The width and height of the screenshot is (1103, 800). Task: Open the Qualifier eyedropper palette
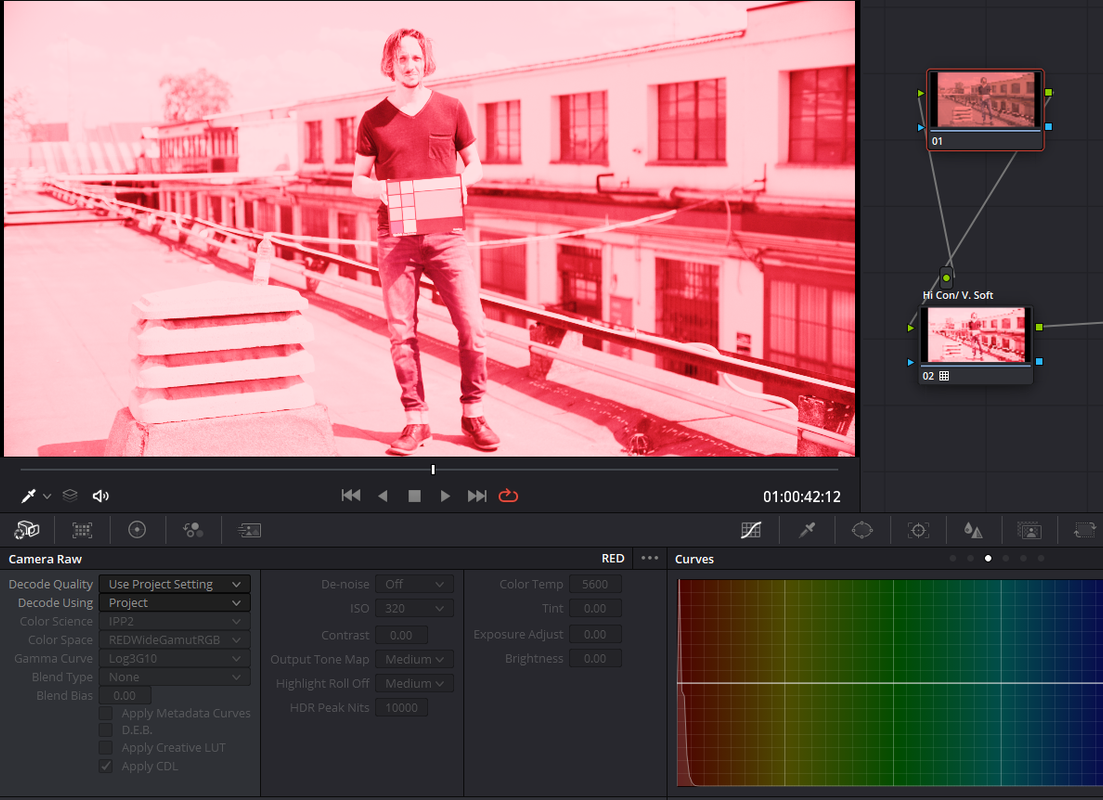pos(807,530)
